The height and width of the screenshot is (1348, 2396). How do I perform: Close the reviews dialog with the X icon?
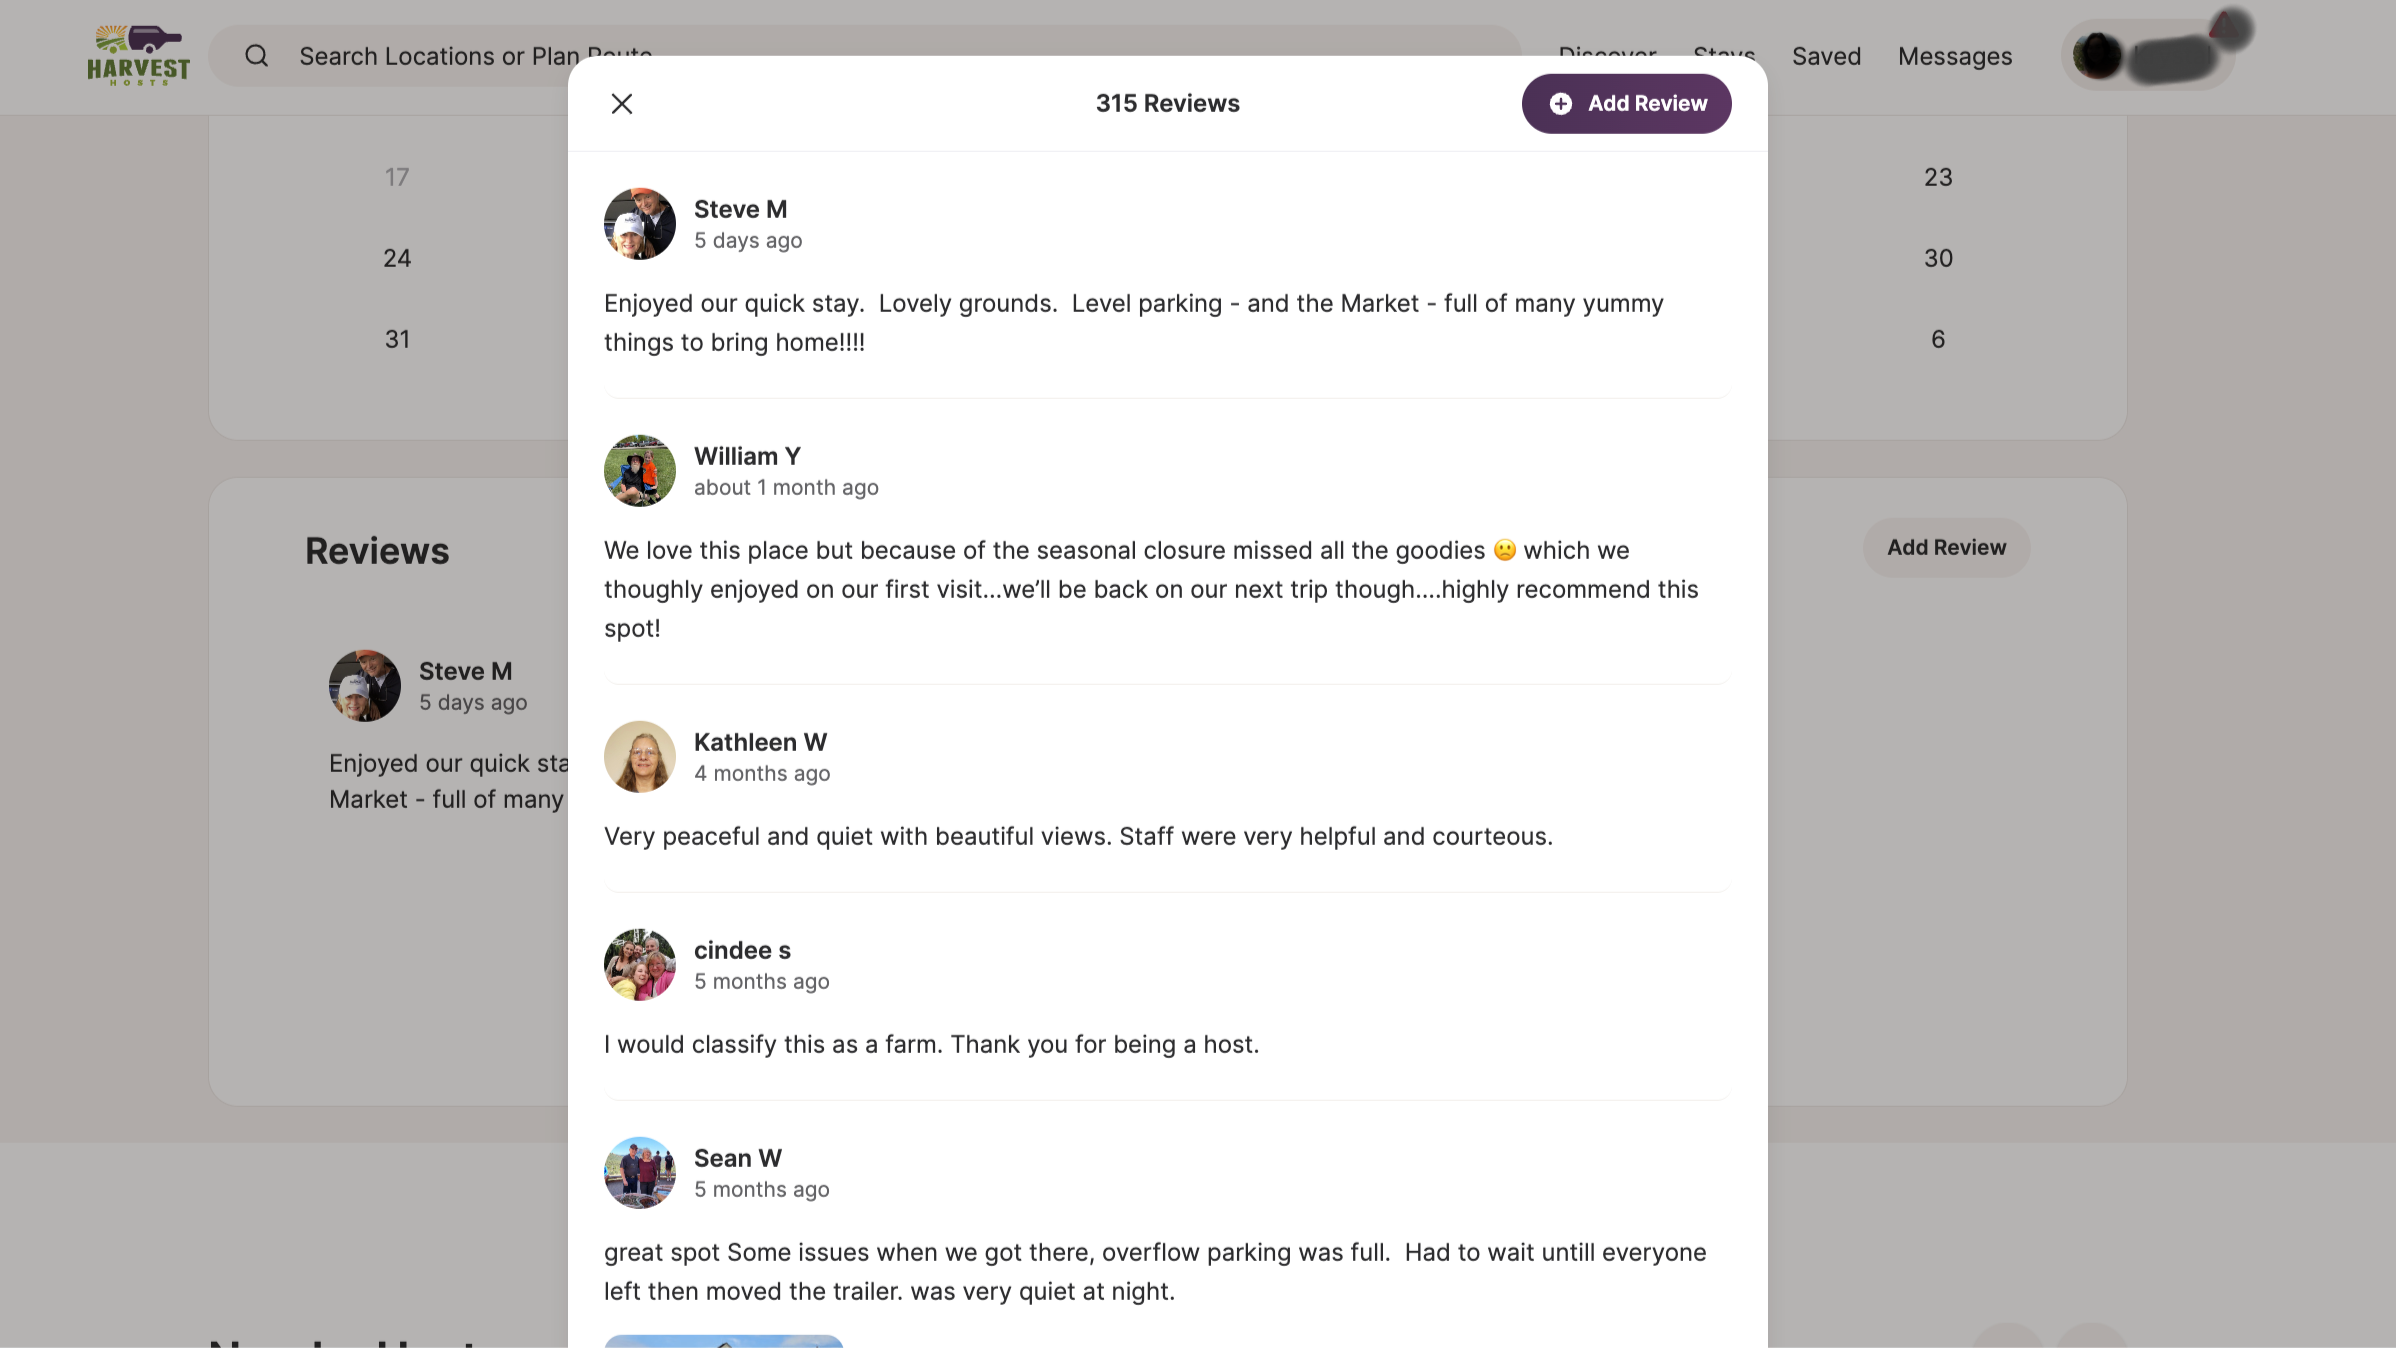(x=621, y=104)
